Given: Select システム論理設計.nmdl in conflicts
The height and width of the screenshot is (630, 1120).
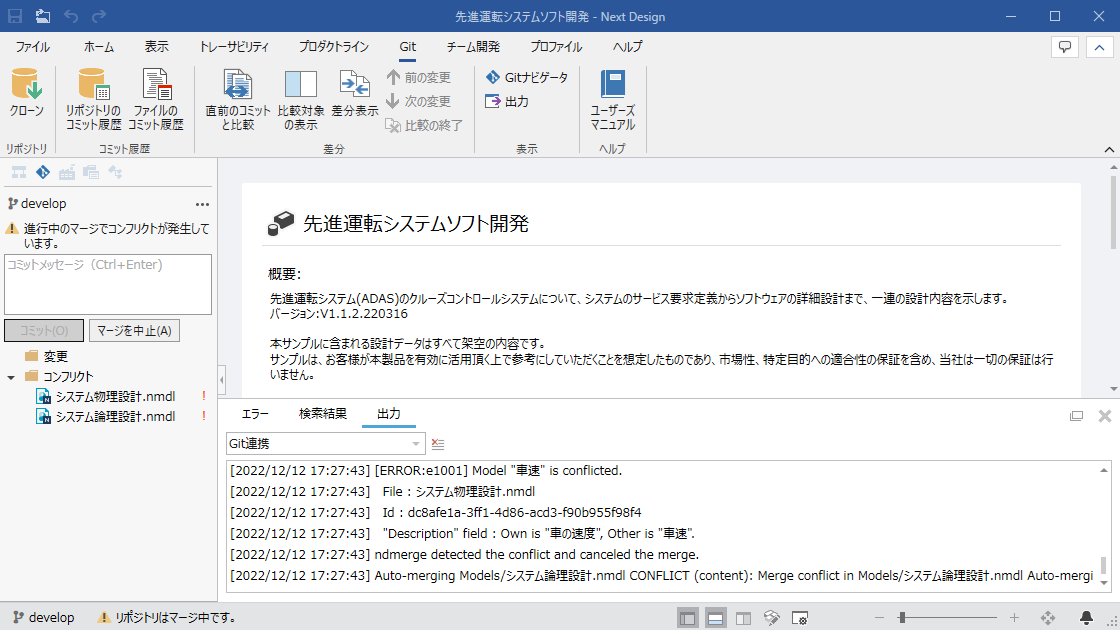Looking at the screenshot, I should coord(115,416).
